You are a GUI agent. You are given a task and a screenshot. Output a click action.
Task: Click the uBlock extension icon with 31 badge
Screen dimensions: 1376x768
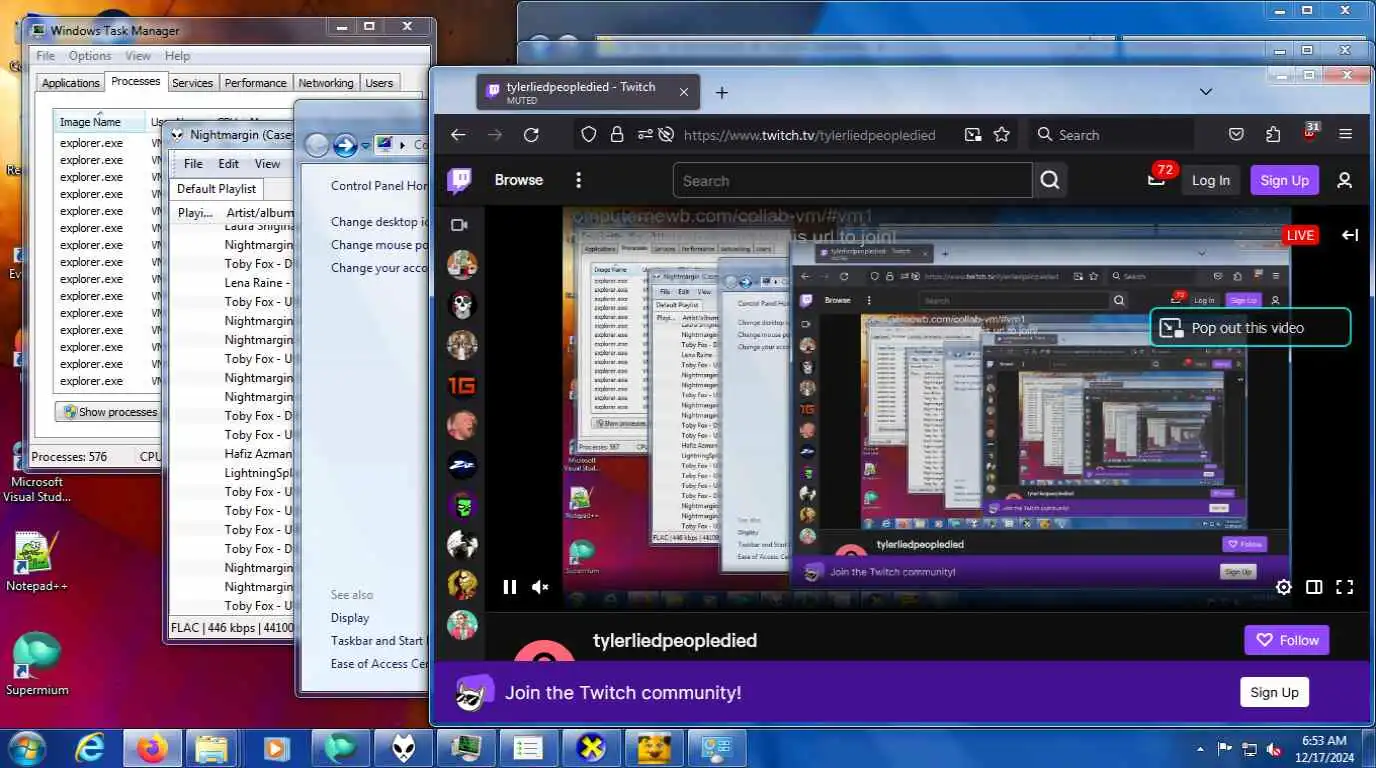pos(1310,133)
